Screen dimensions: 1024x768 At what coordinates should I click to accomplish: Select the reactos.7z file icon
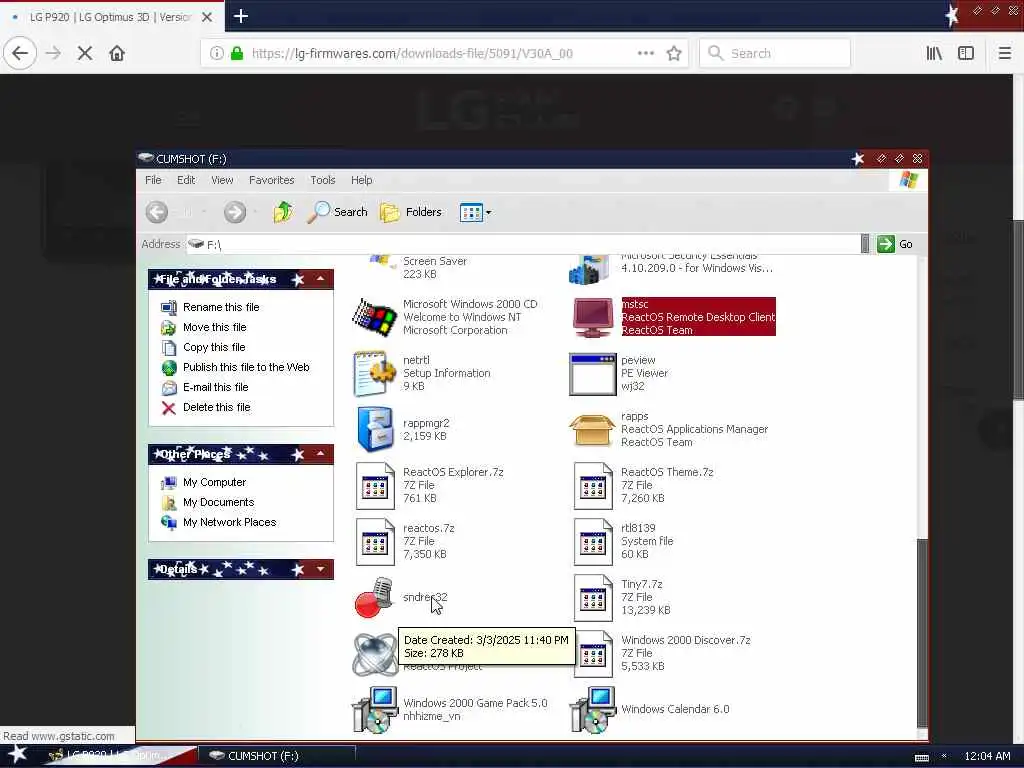click(x=375, y=541)
